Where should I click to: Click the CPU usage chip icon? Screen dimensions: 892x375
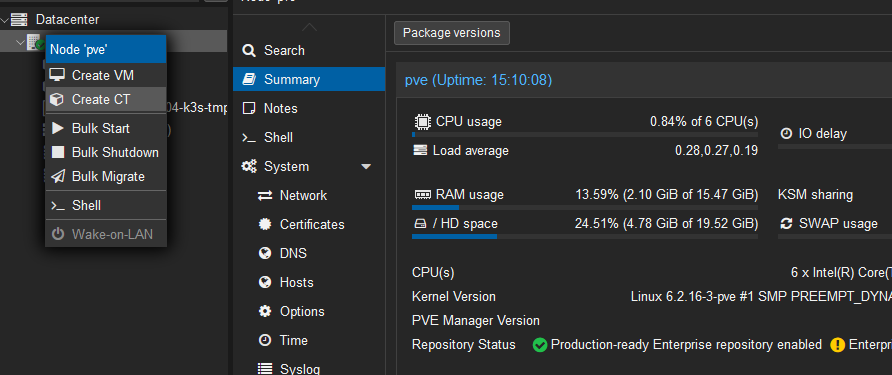422,122
